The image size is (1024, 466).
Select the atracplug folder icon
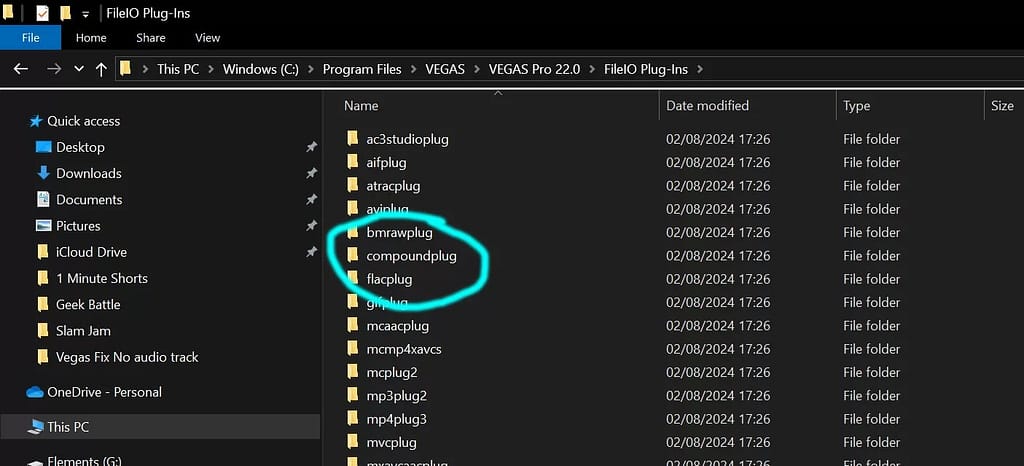click(353, 185)
